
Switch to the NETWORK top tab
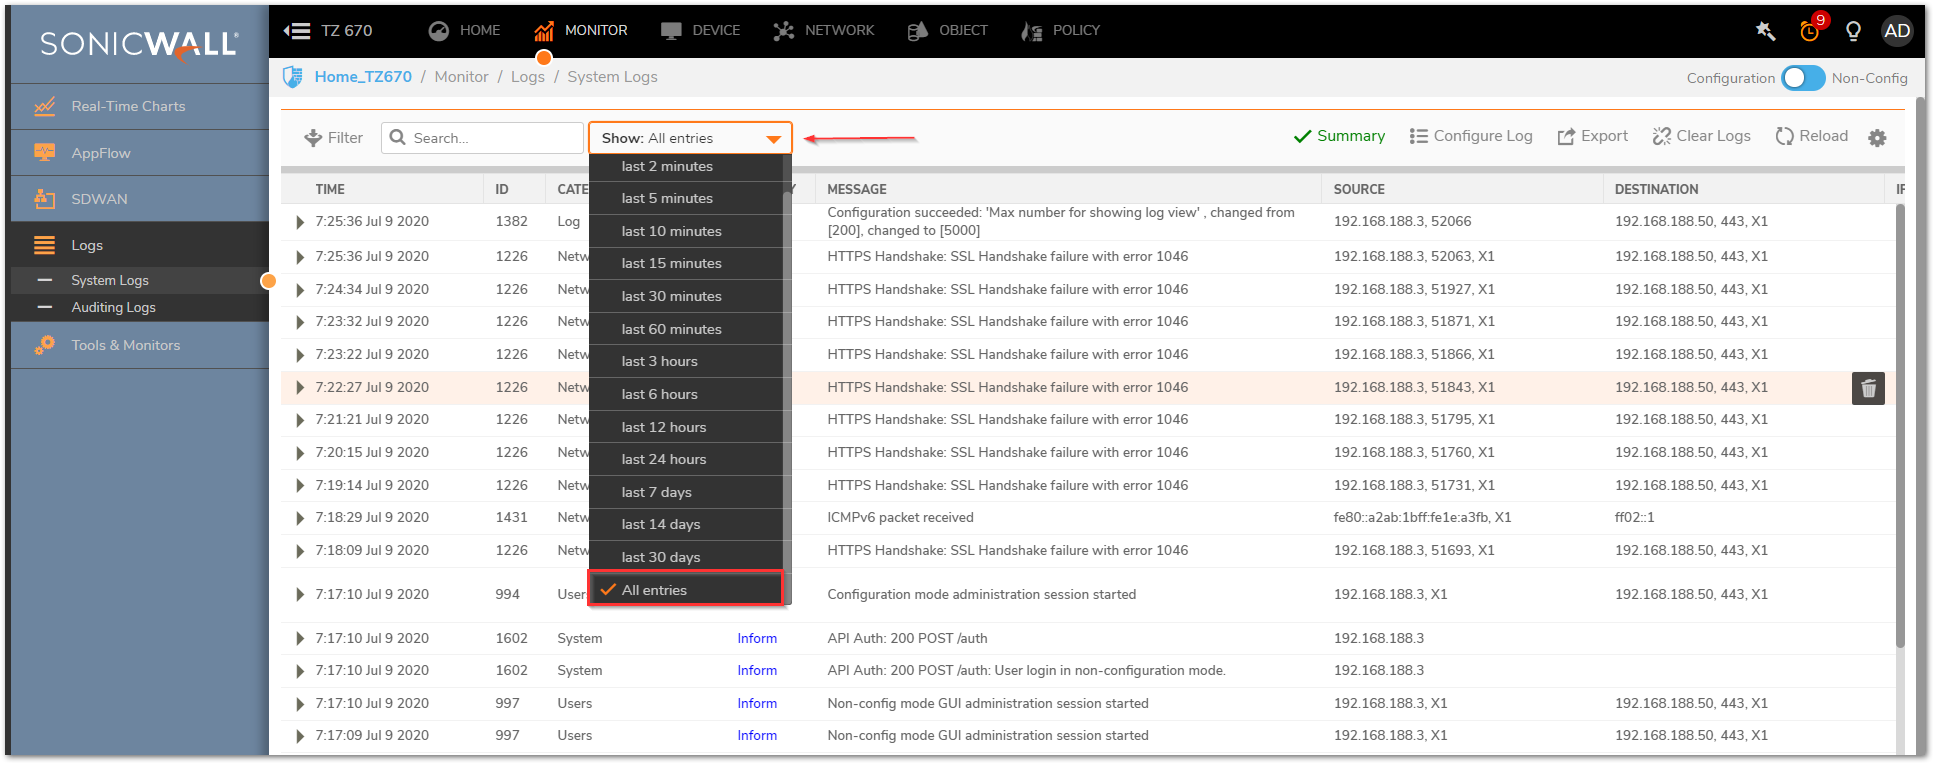824,31
